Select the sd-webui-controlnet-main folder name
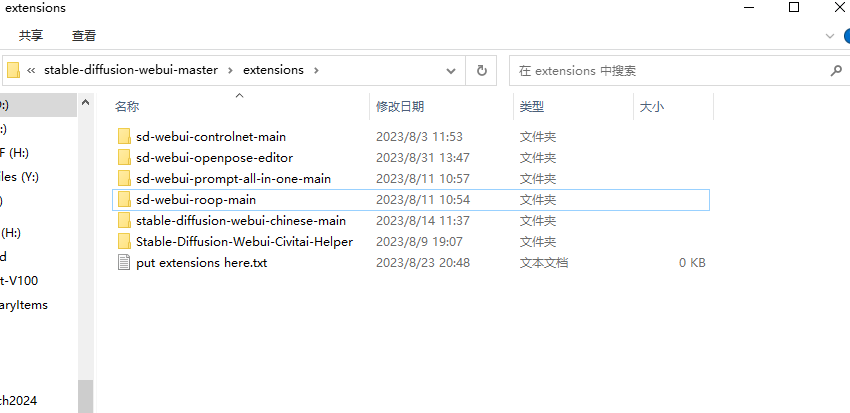This screenshot has height=413, width=850. coord(211,137)
